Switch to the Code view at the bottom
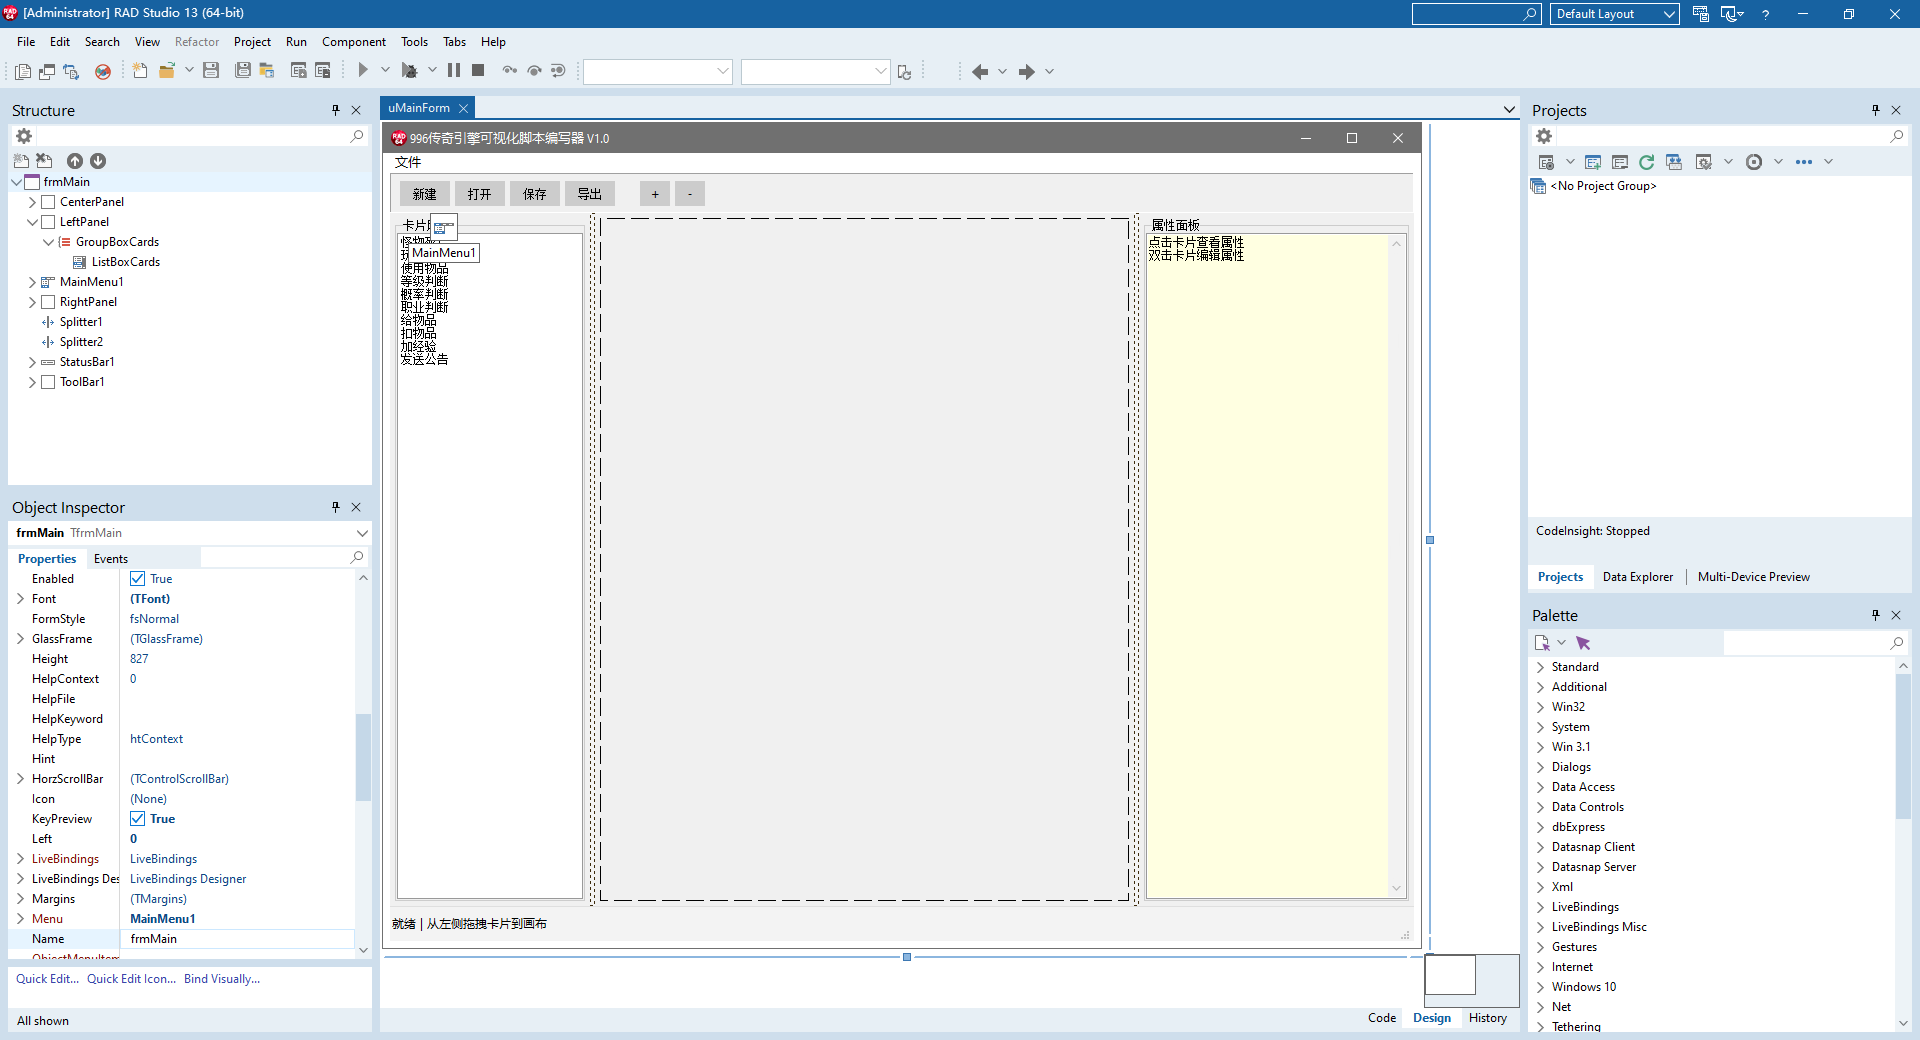Viewport: 1920px width, 1040px height. [1381, 1018]
